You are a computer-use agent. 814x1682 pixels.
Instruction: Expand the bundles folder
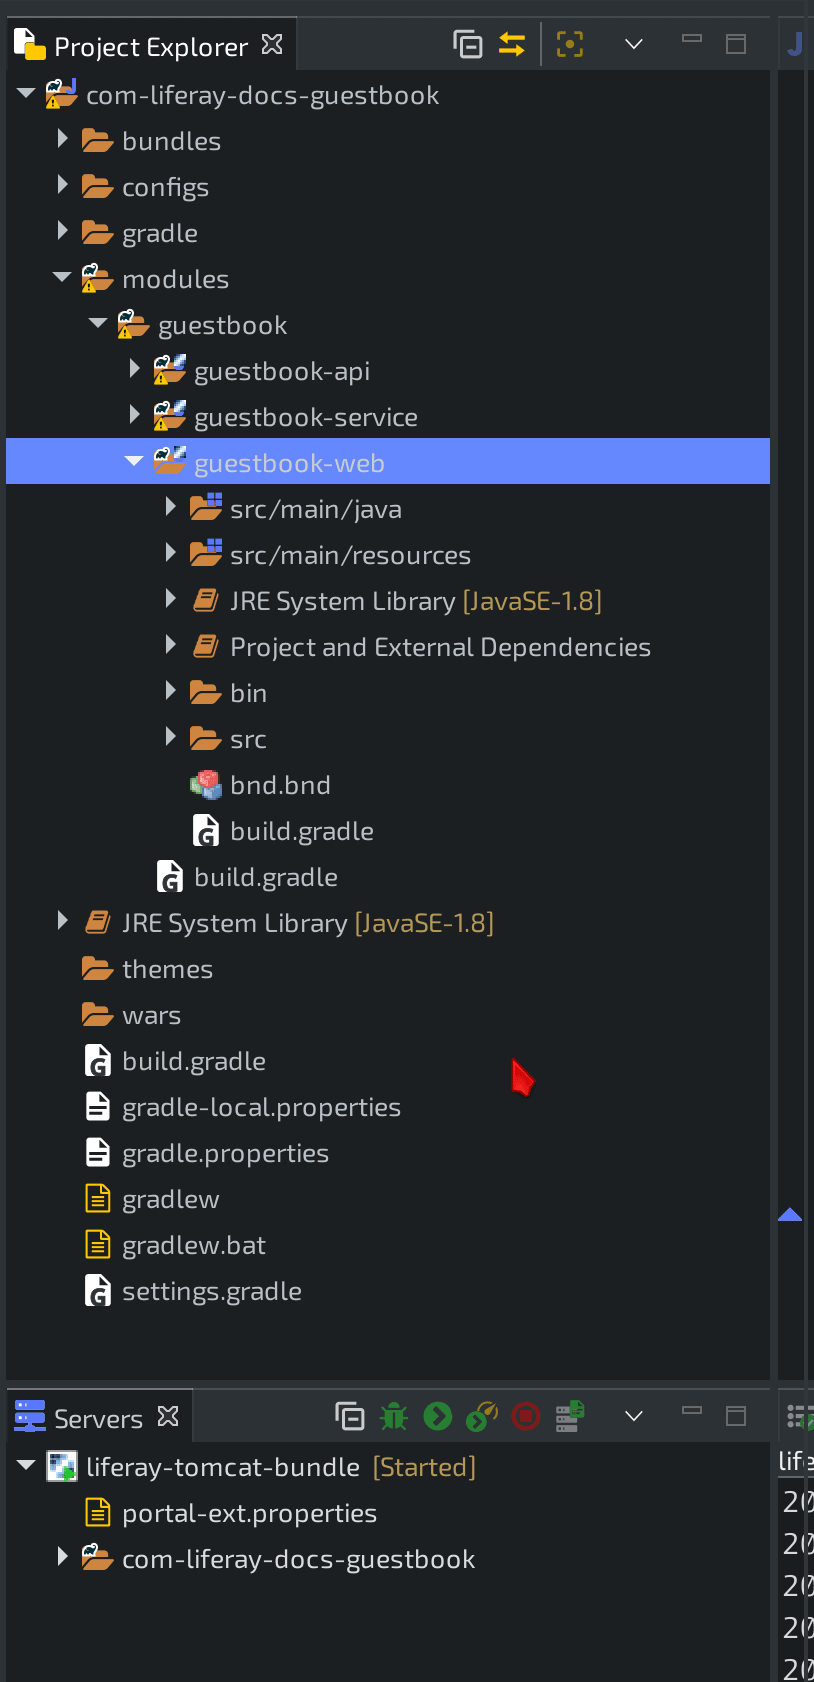(x=62, y=138)
